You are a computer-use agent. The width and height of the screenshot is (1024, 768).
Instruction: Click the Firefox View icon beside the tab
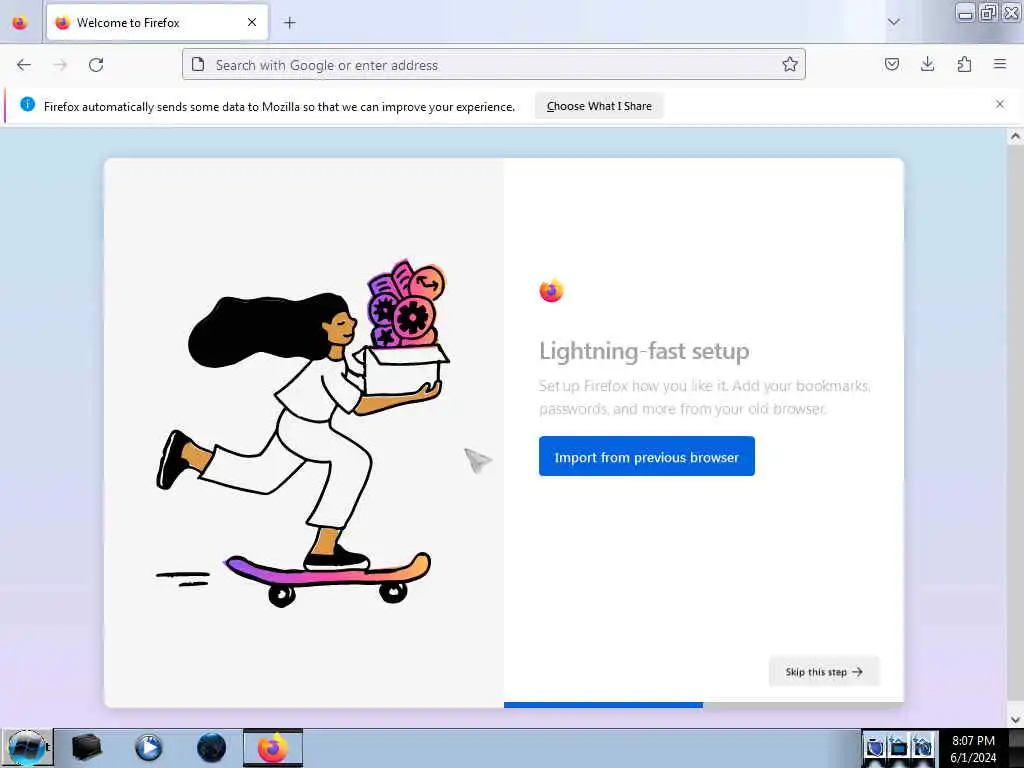20,22
